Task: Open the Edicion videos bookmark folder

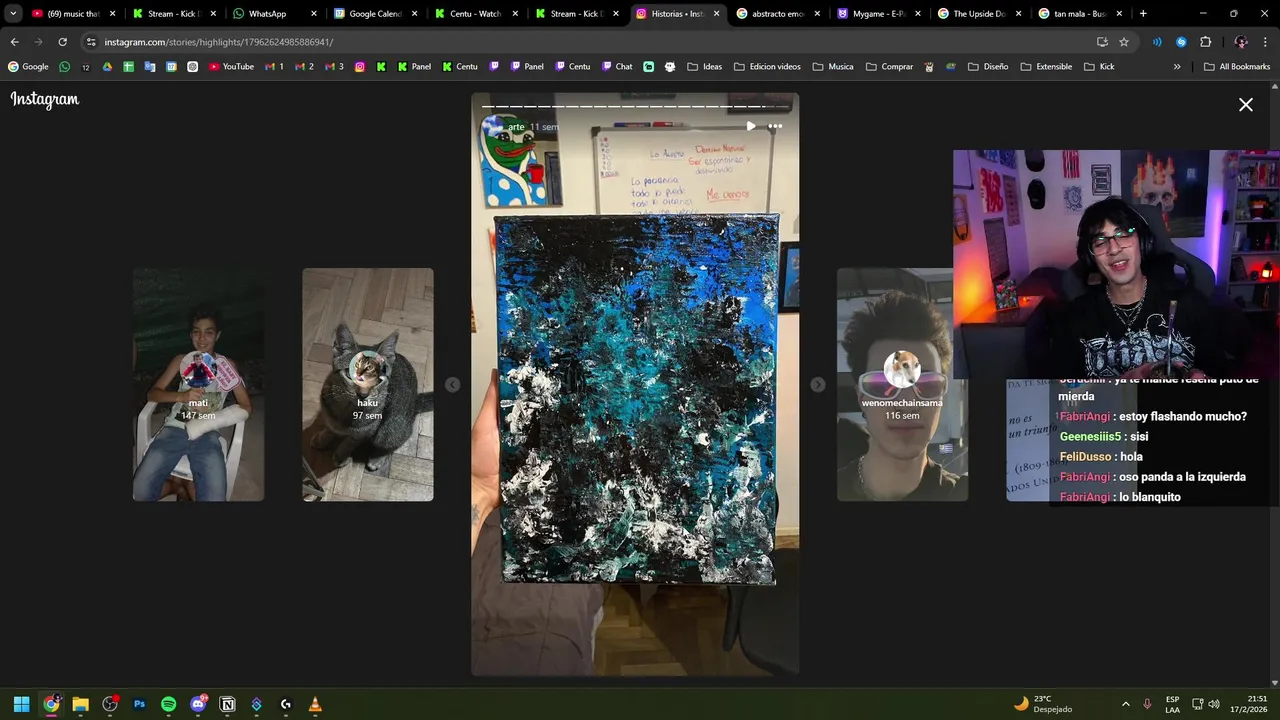Action: point(767,67)
